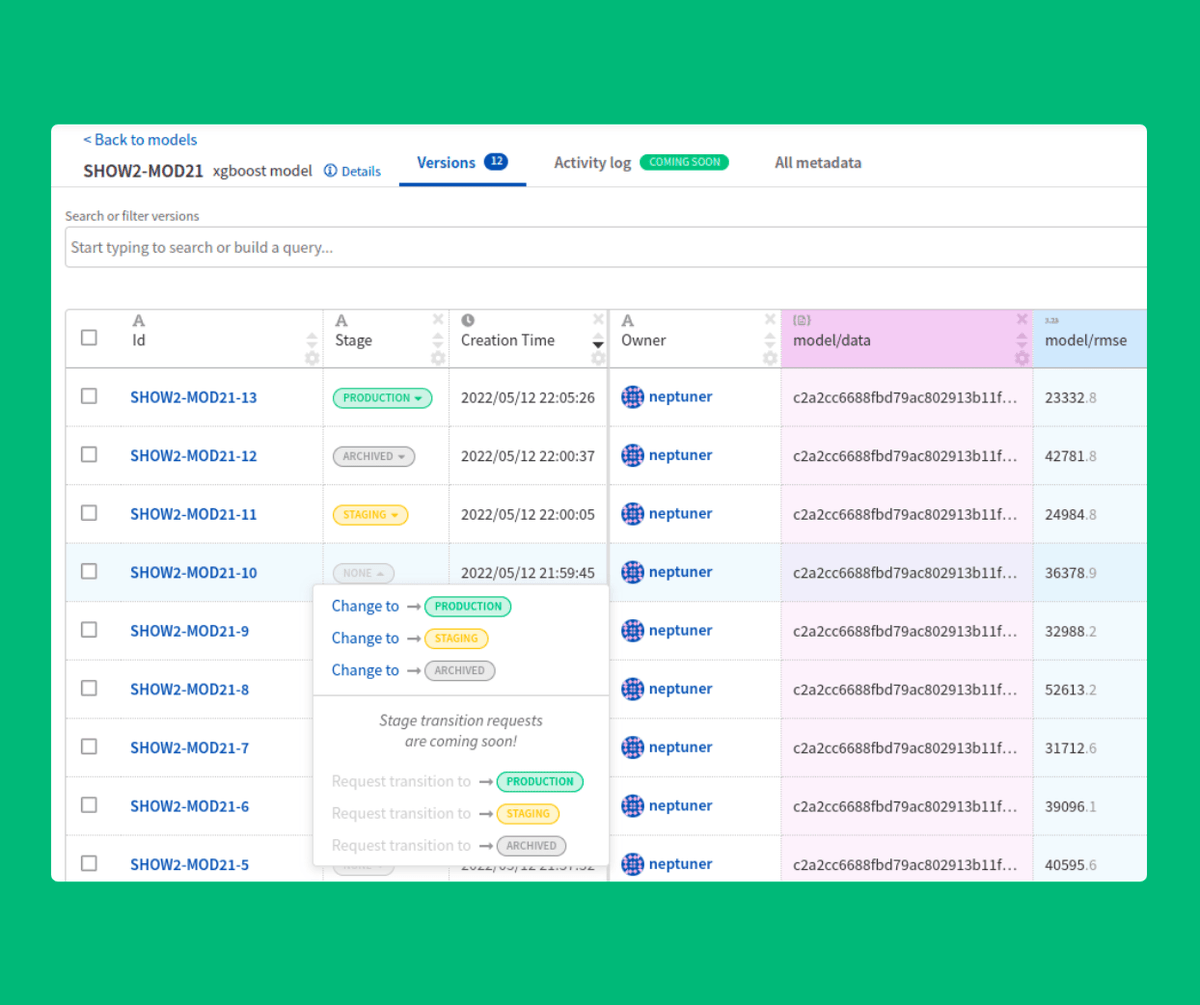Click neptuner avatar in SHOW2-MOD21-6 row

pos(633,805)
